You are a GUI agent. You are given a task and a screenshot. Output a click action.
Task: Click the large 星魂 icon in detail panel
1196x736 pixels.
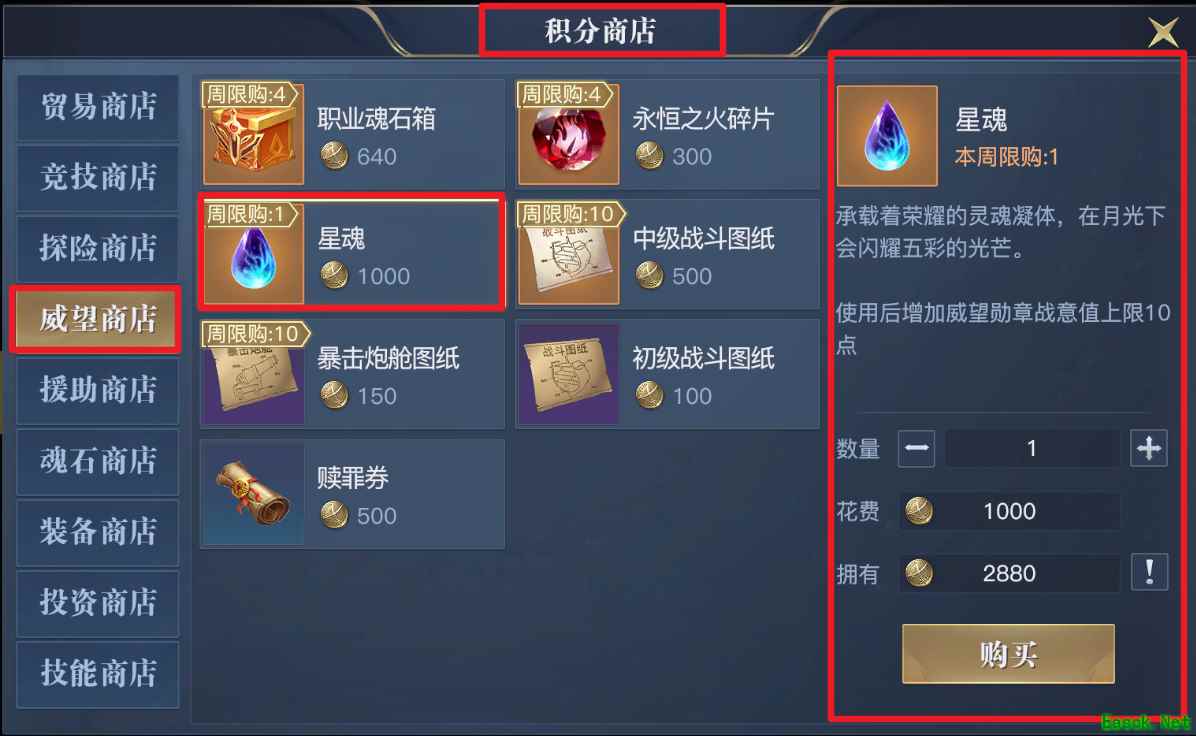(887, 136)
